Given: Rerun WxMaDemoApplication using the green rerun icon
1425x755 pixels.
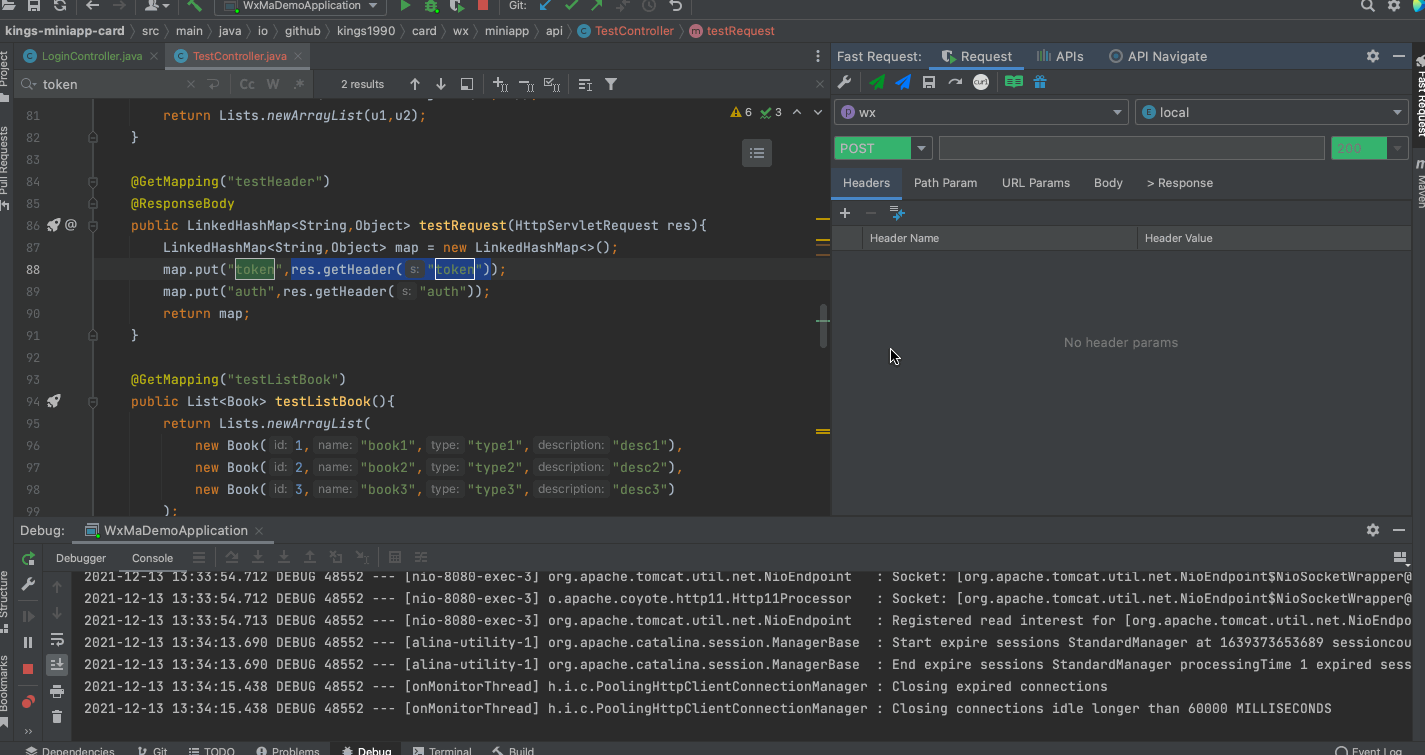Looking at the screenshot, I should point(28,558).
